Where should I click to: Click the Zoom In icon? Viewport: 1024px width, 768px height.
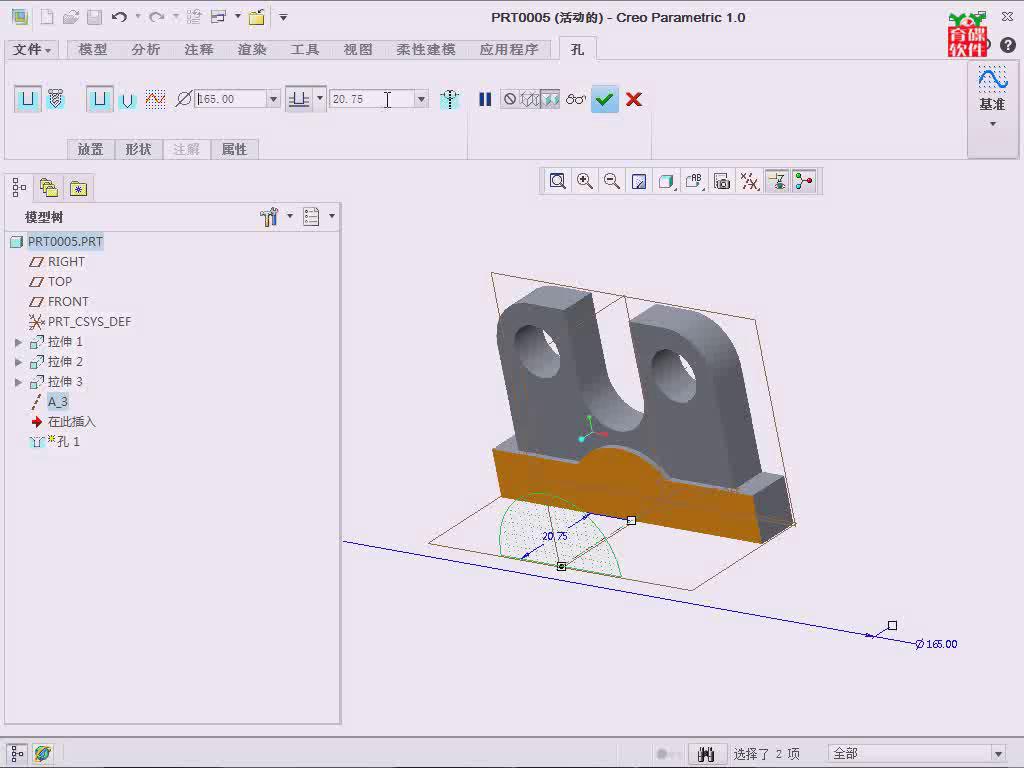(584, 181)
